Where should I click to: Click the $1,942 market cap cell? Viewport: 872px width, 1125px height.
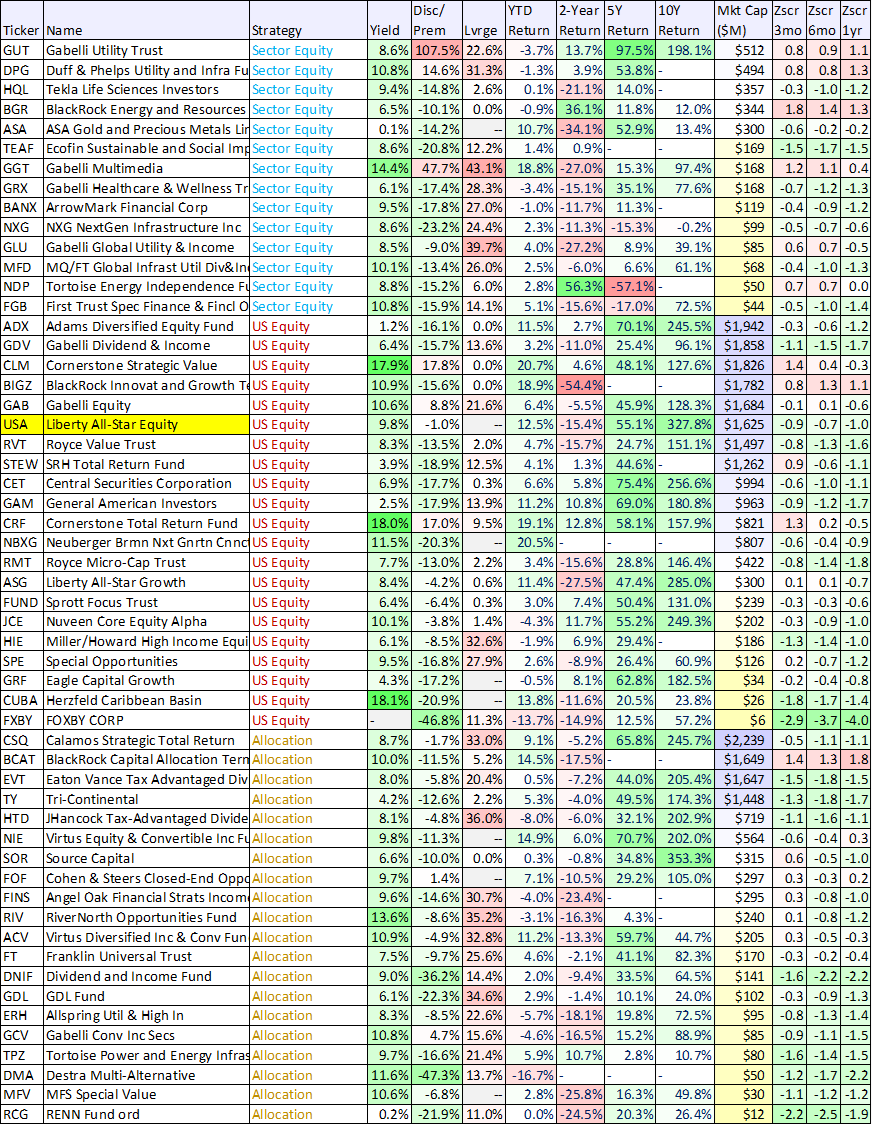[742, 326]
